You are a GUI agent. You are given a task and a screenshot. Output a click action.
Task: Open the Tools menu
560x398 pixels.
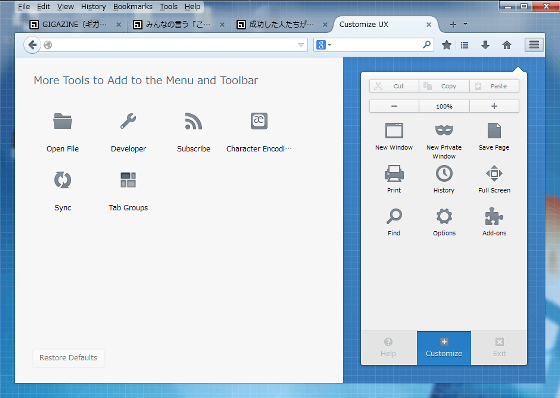(169, 6)
